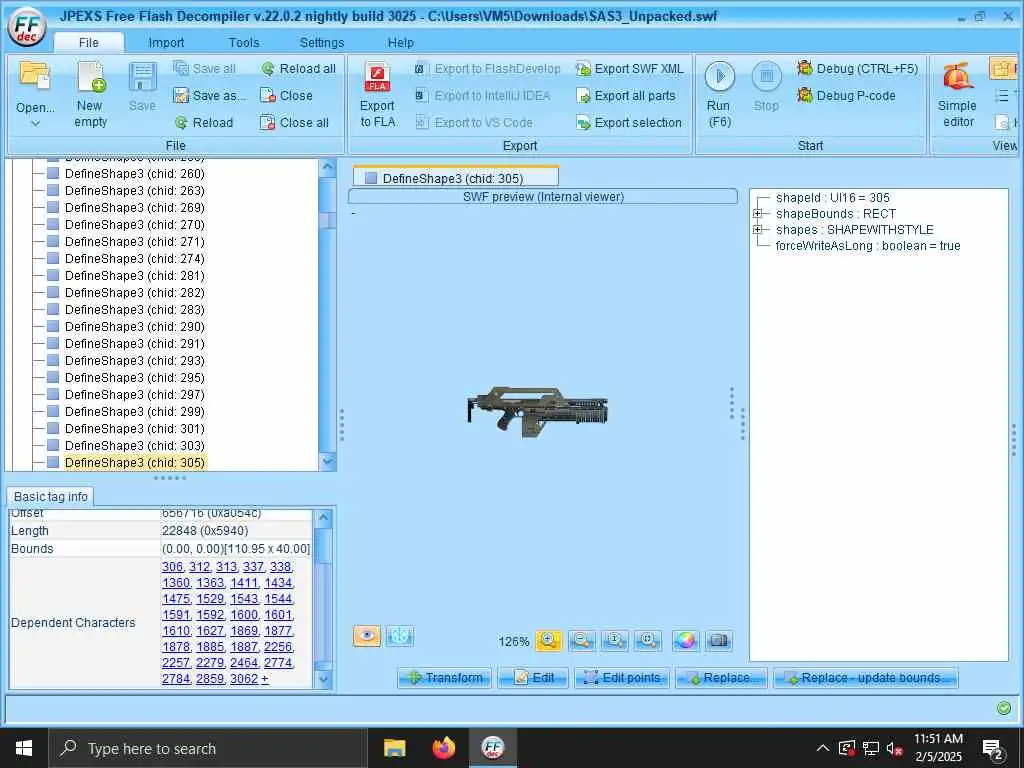The height and width of the screenshot is (768, 1024).
Task: Select shapeId : UI16 = 305 row
Action: [833, 197]
